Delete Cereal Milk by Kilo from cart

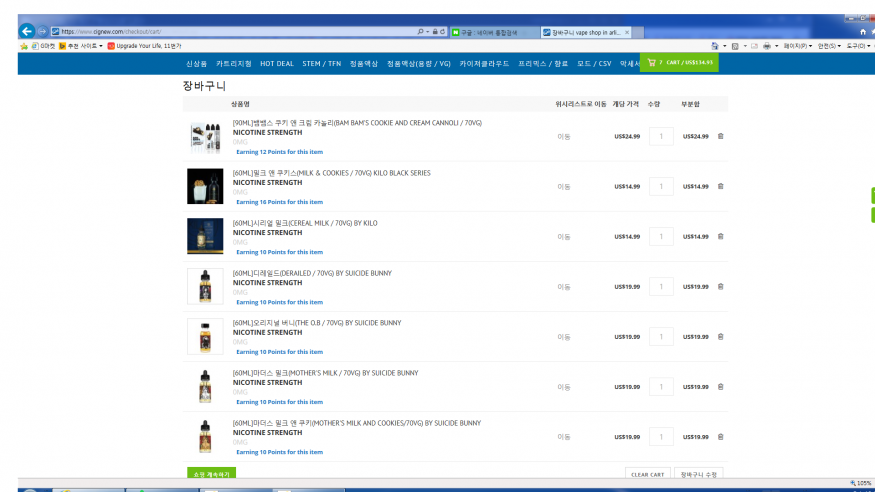(720, 236)
